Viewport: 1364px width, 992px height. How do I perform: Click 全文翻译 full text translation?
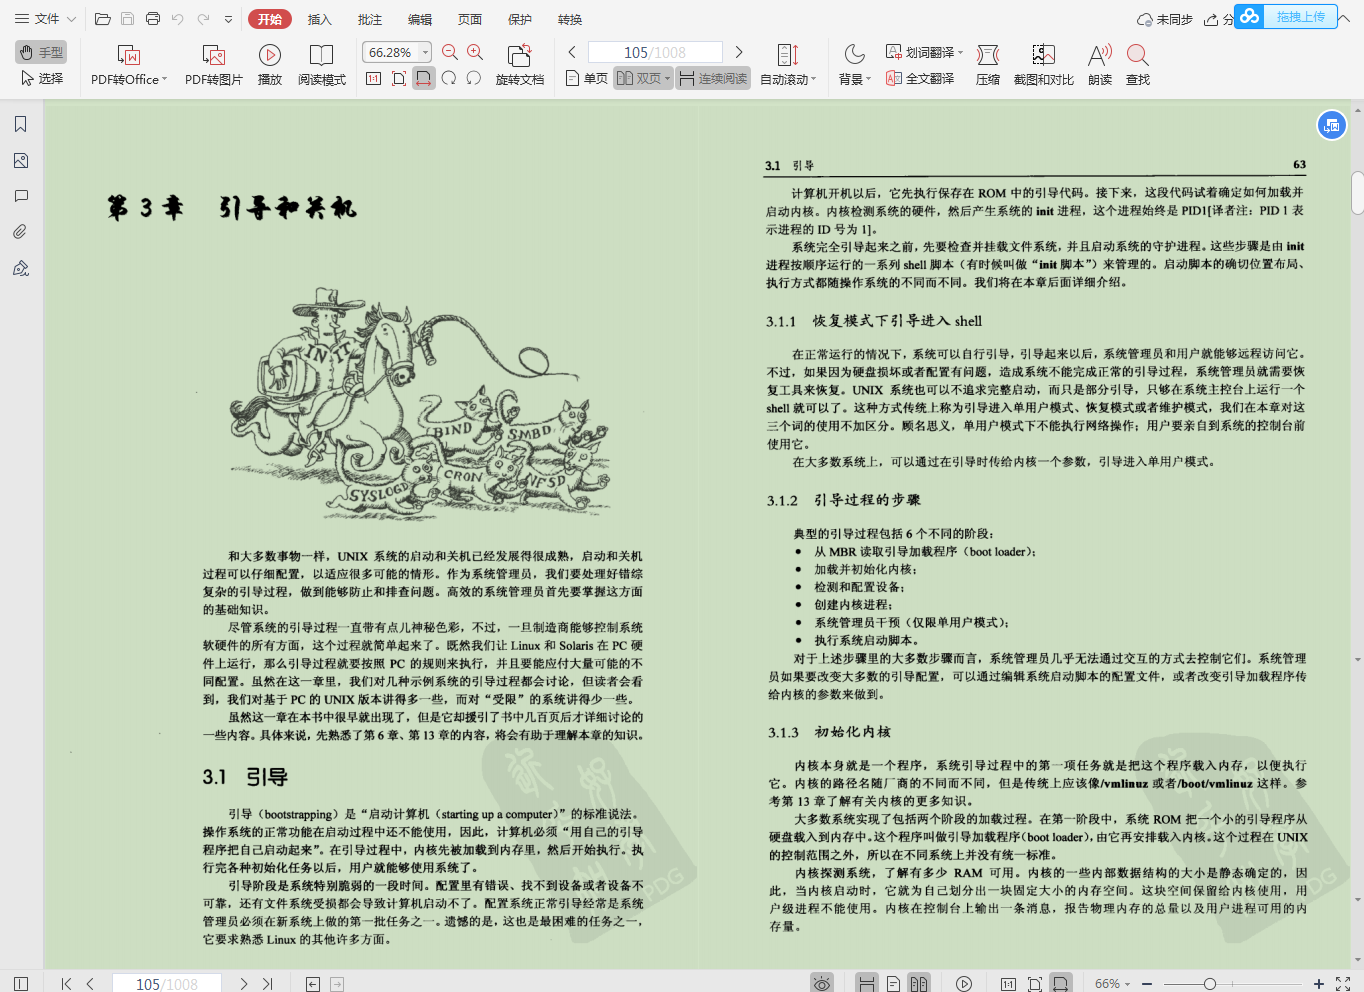(x=920, y=78)
